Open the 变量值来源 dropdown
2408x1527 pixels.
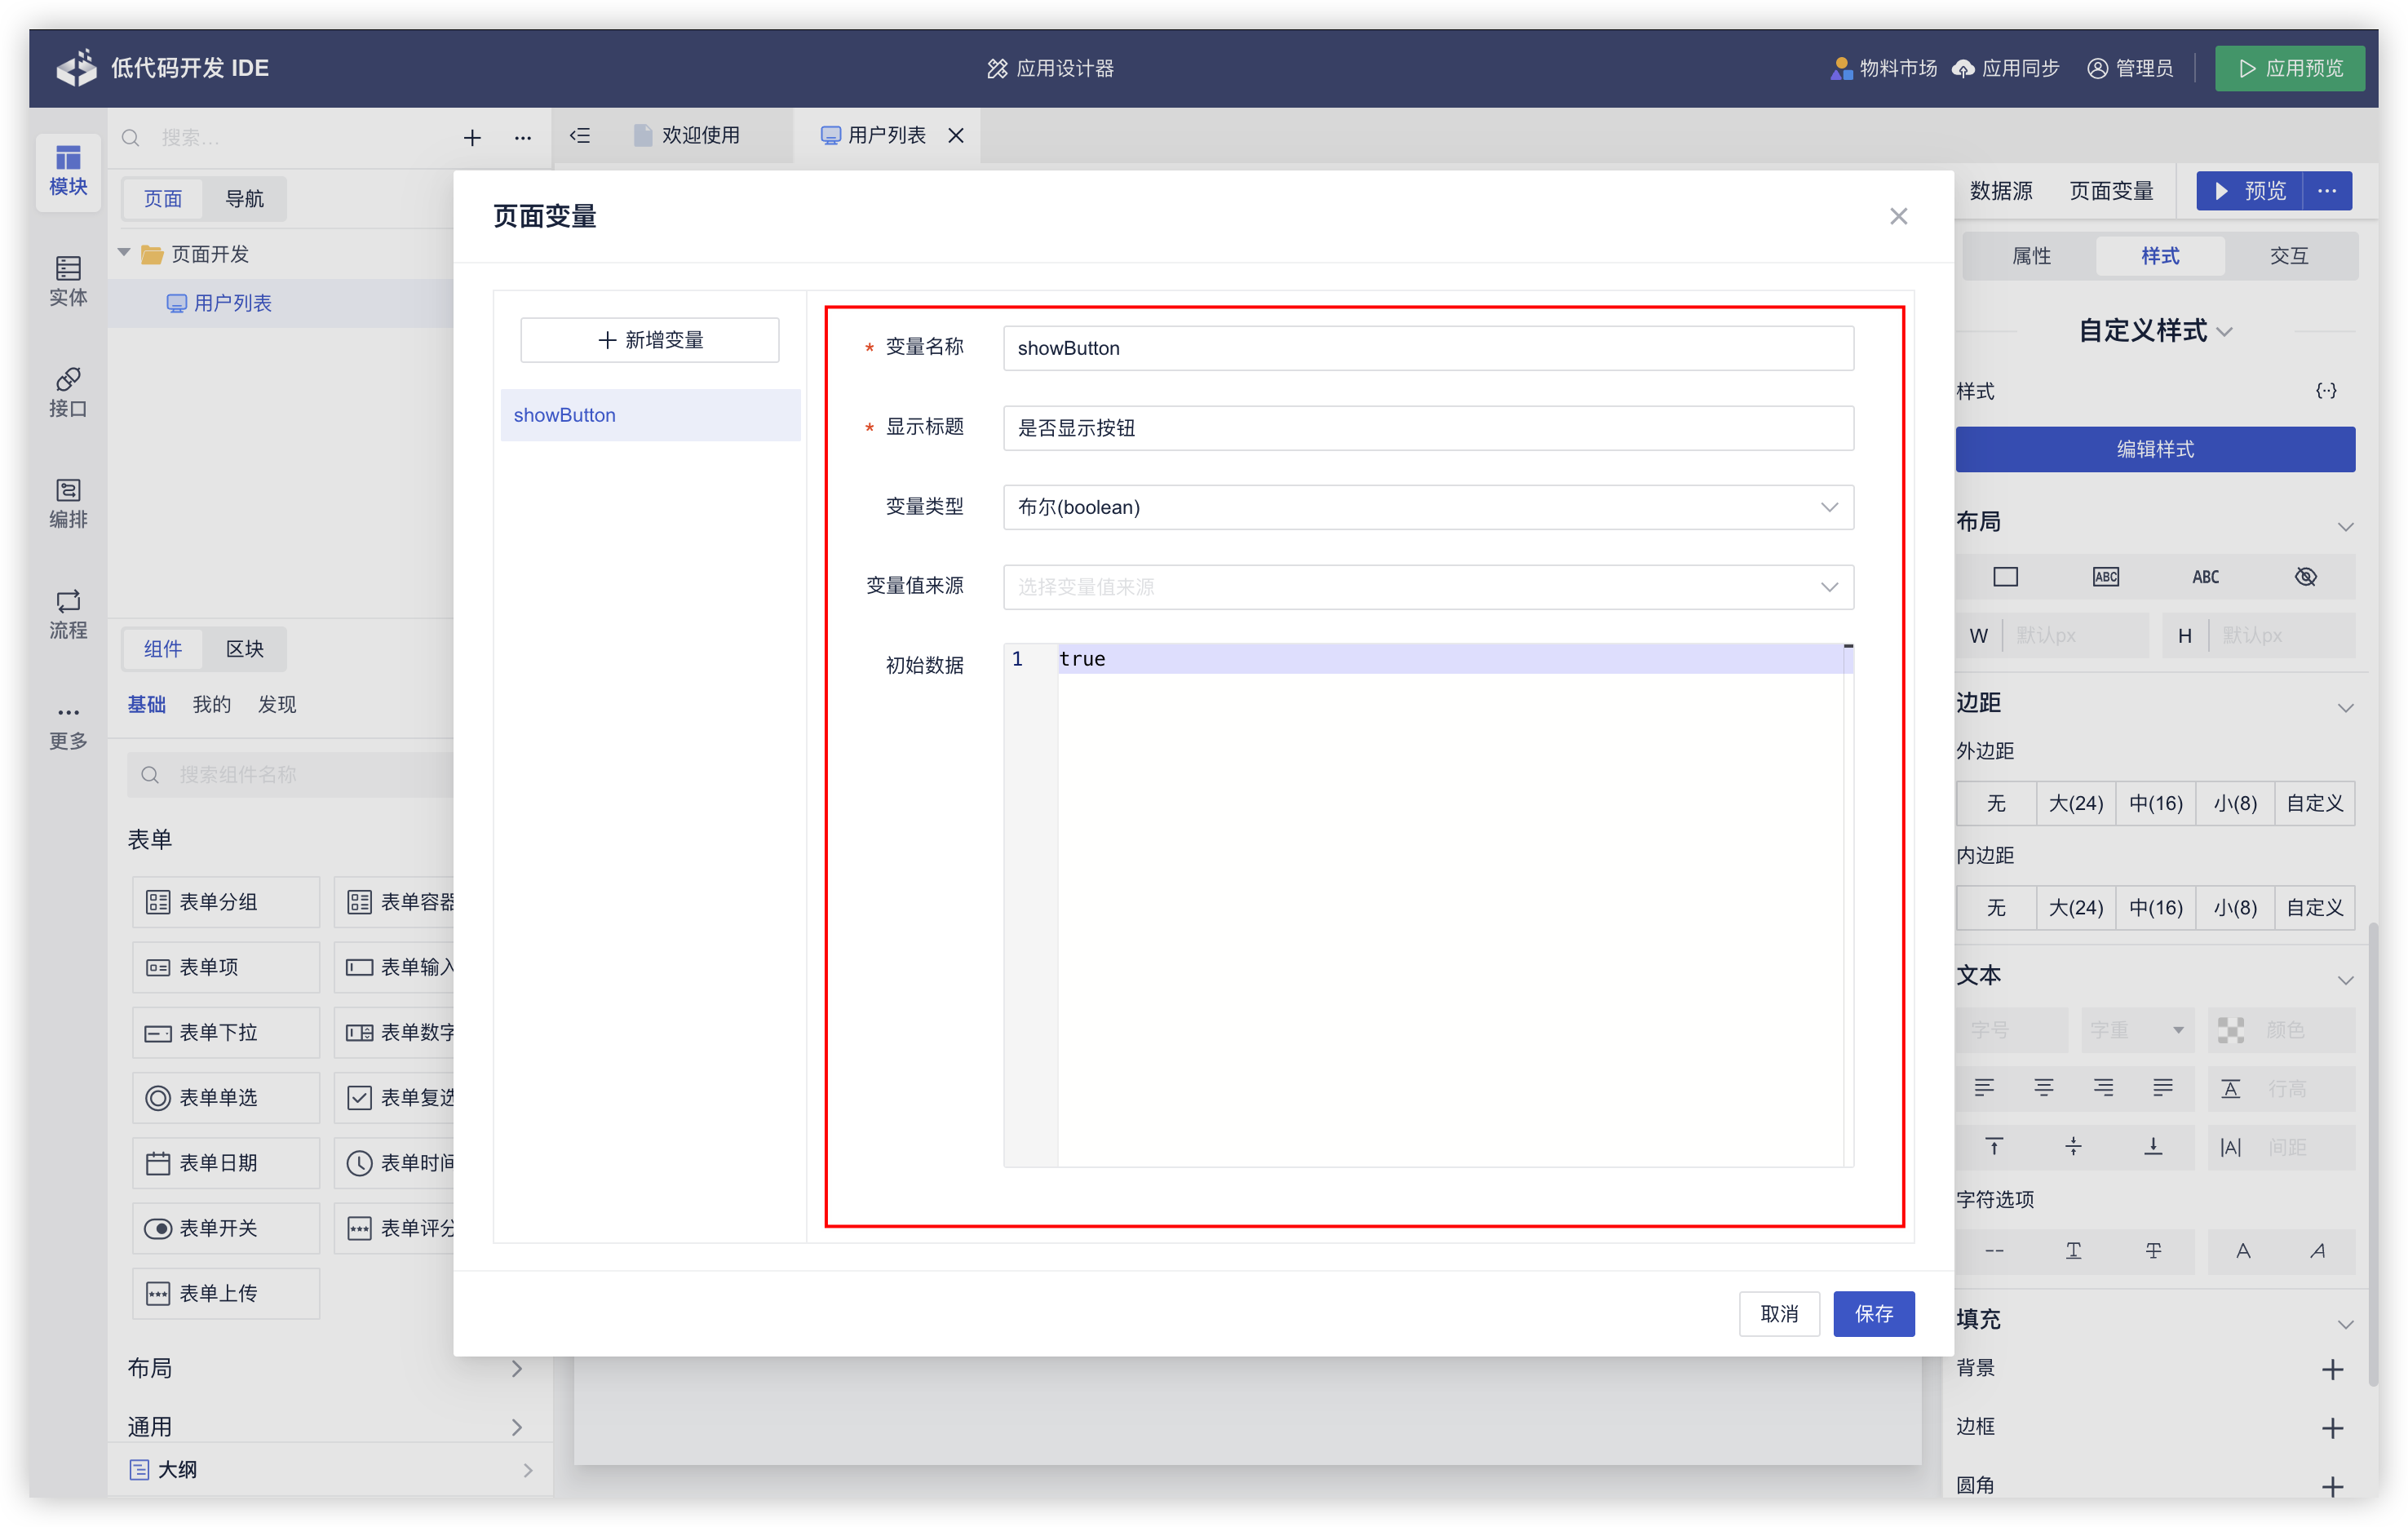tap(1428, 587)
